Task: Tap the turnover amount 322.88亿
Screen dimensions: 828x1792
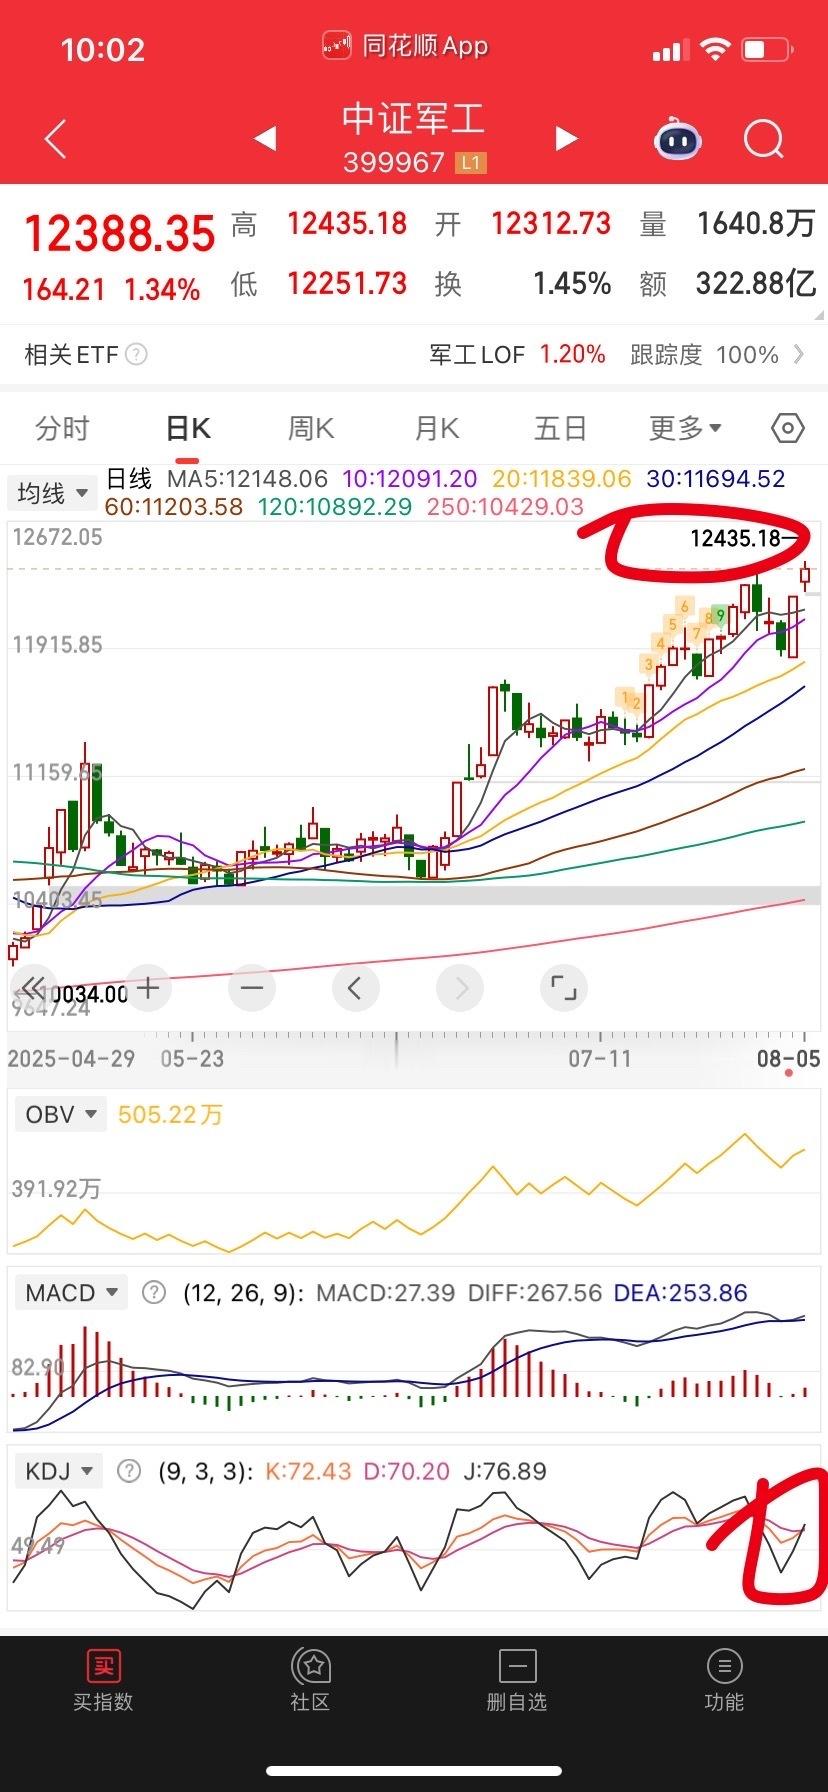Action: point(756,283)
